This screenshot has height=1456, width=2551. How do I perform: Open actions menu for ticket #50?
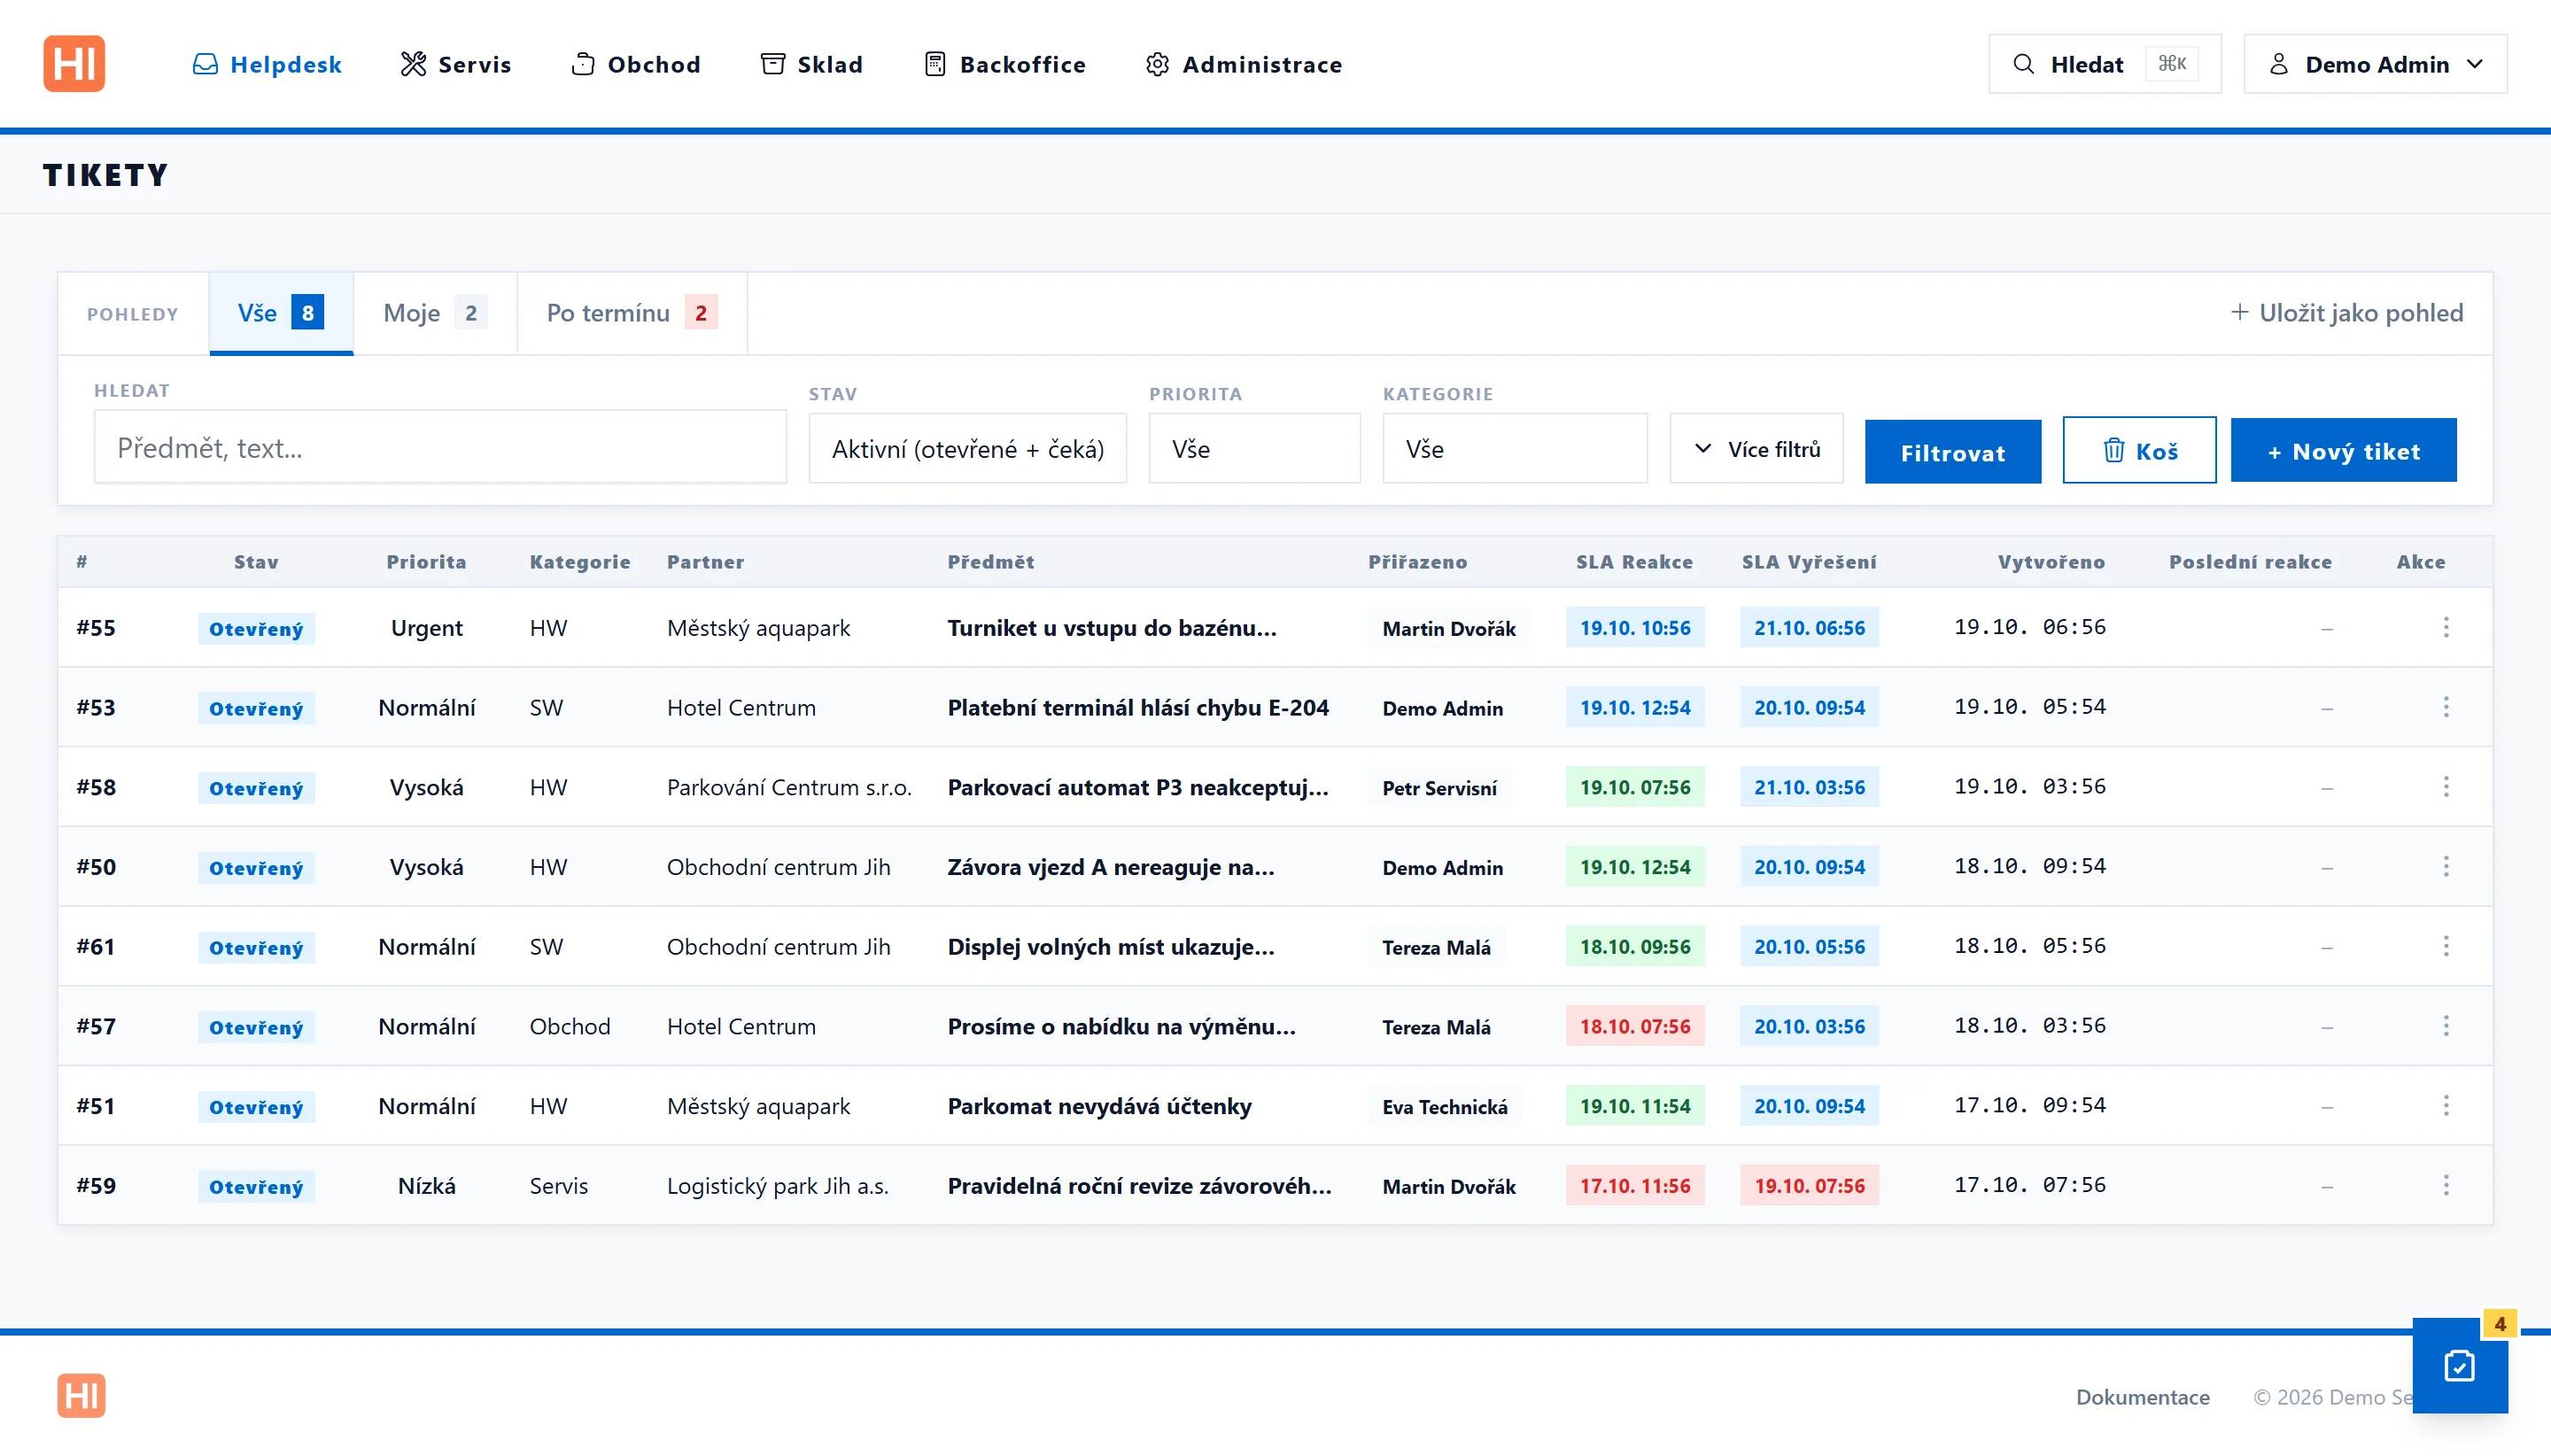pyautogui.click(x=2446, y=866)
